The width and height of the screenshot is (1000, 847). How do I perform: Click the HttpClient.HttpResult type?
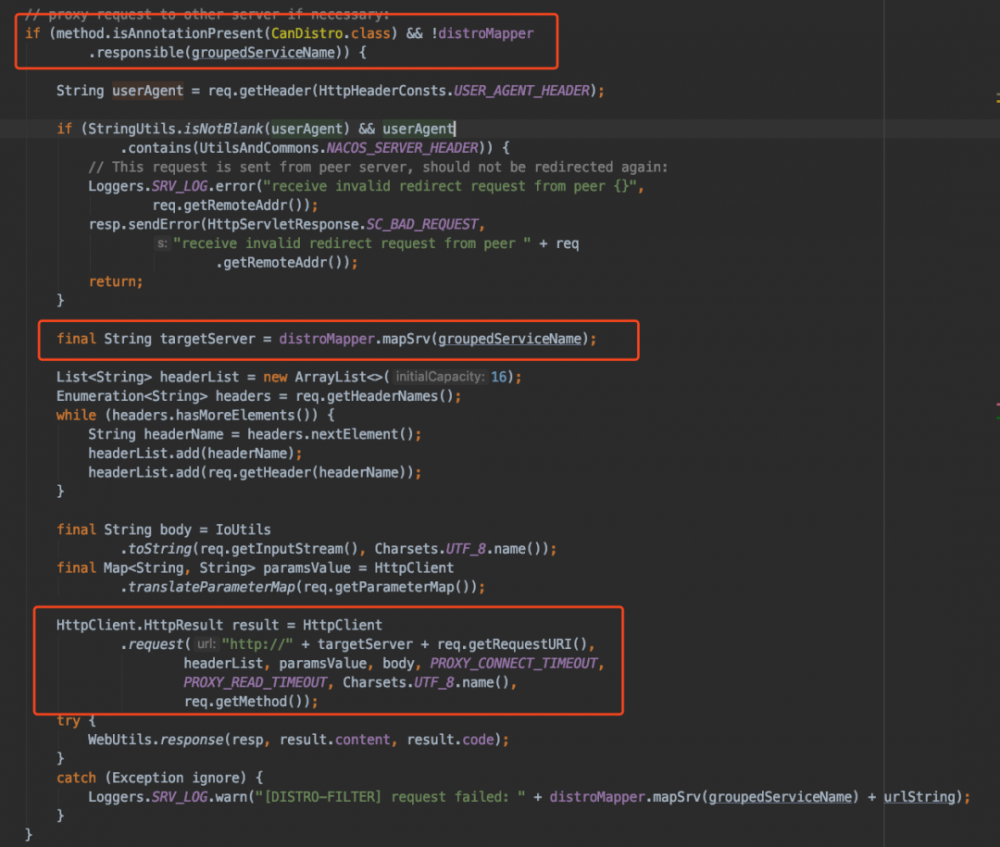(140, 625)
